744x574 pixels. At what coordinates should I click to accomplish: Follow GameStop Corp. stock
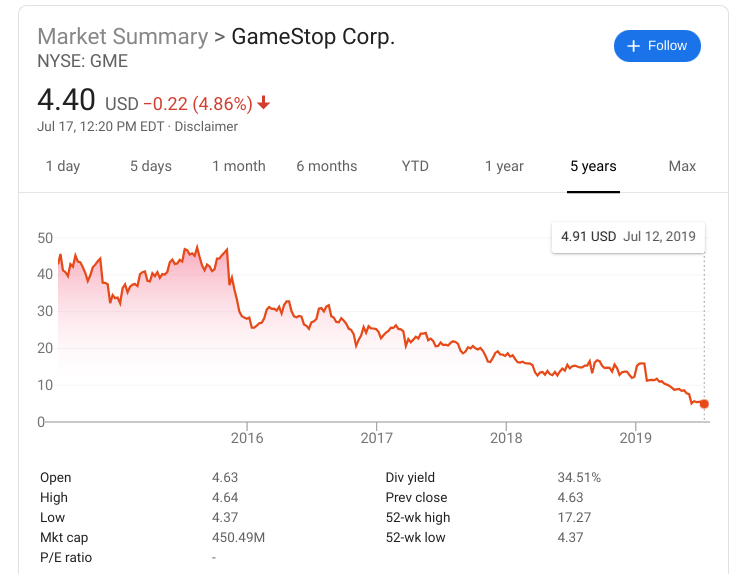point(657,46)
